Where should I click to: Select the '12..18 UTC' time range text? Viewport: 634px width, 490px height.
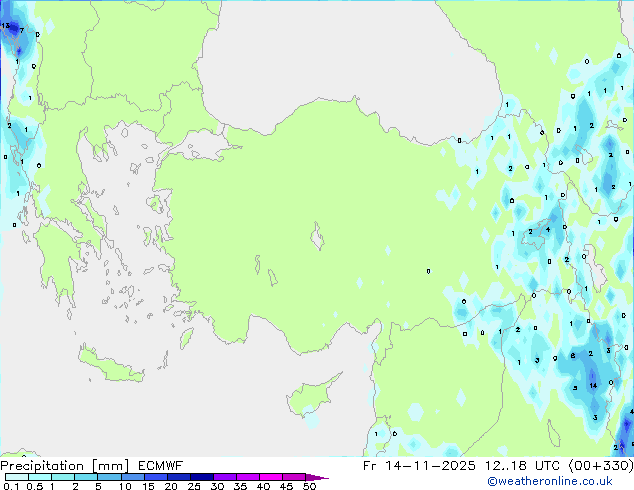(522, 466)
